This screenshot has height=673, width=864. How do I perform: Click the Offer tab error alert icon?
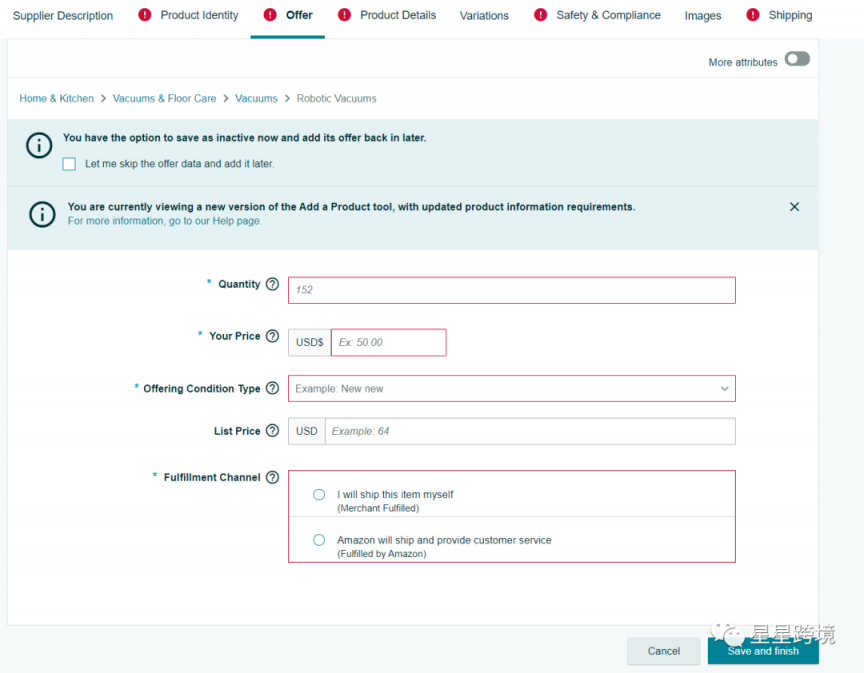click(269, 15)
